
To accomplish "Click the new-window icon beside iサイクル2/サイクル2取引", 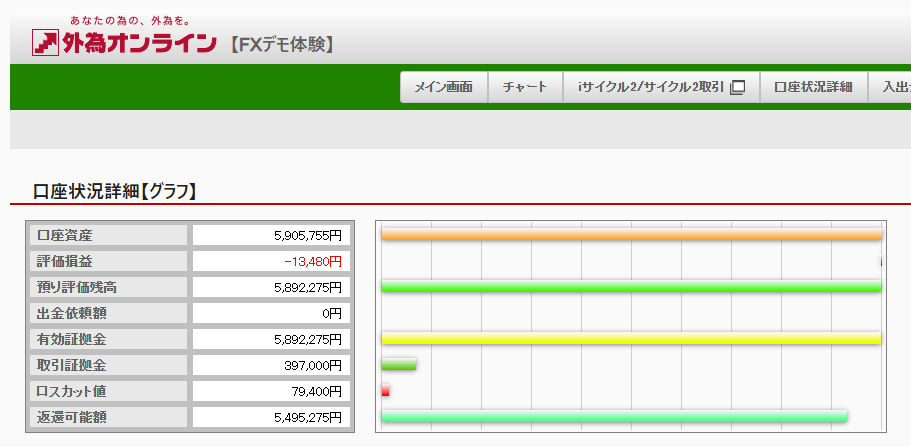I will click(x=738, y=87).
